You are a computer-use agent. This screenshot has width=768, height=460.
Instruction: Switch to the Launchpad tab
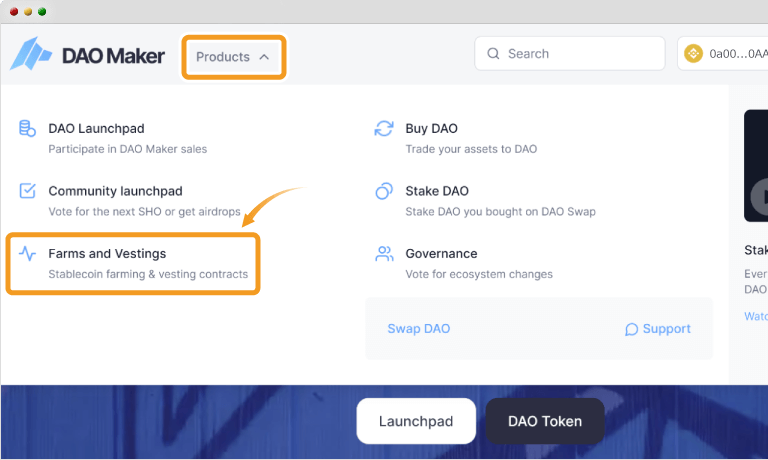(x=416, y=421)
